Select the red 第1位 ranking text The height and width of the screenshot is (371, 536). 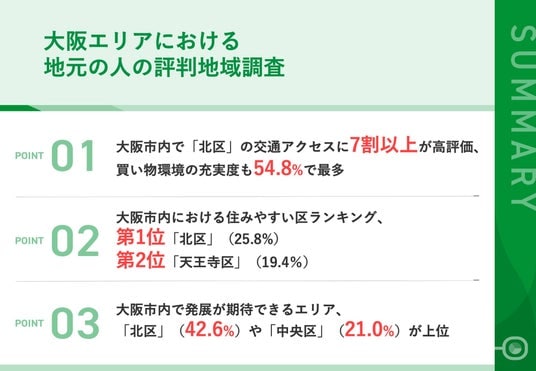[x=140, y=238]
